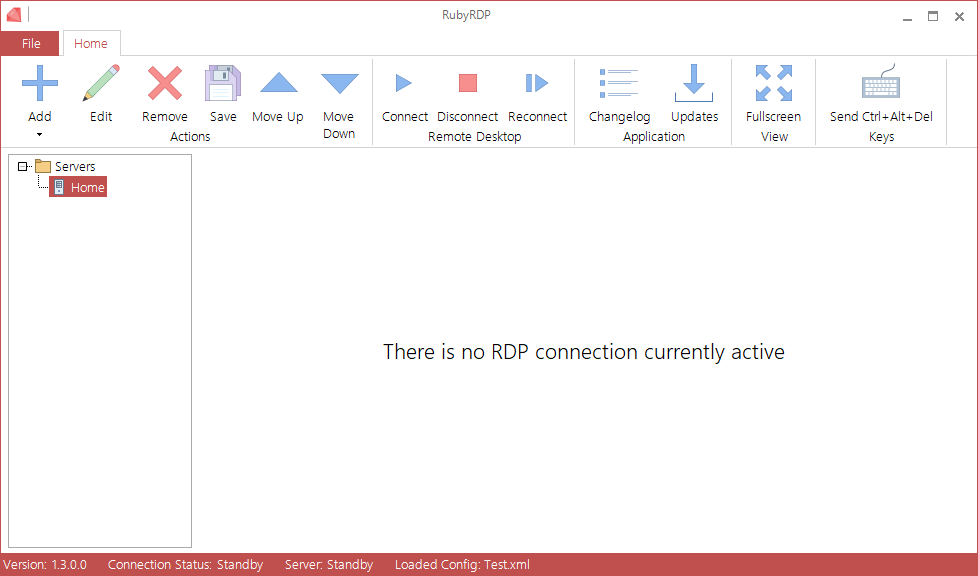The image size is (978, 576).
Task: Enter Fullscreen view via the arrows icon
Action: (x=773, y=83)
